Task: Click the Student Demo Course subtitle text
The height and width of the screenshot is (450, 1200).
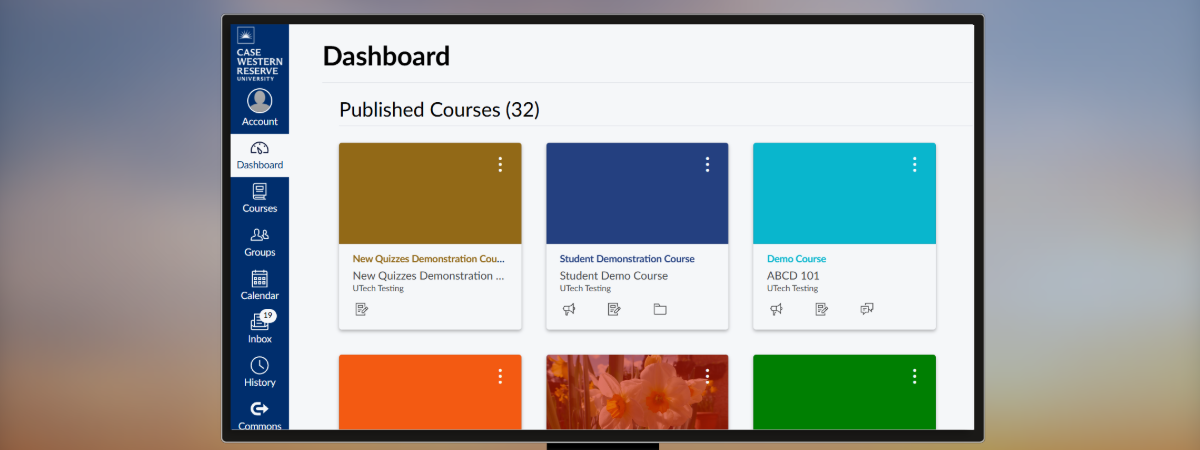Action: coord(614,276)
